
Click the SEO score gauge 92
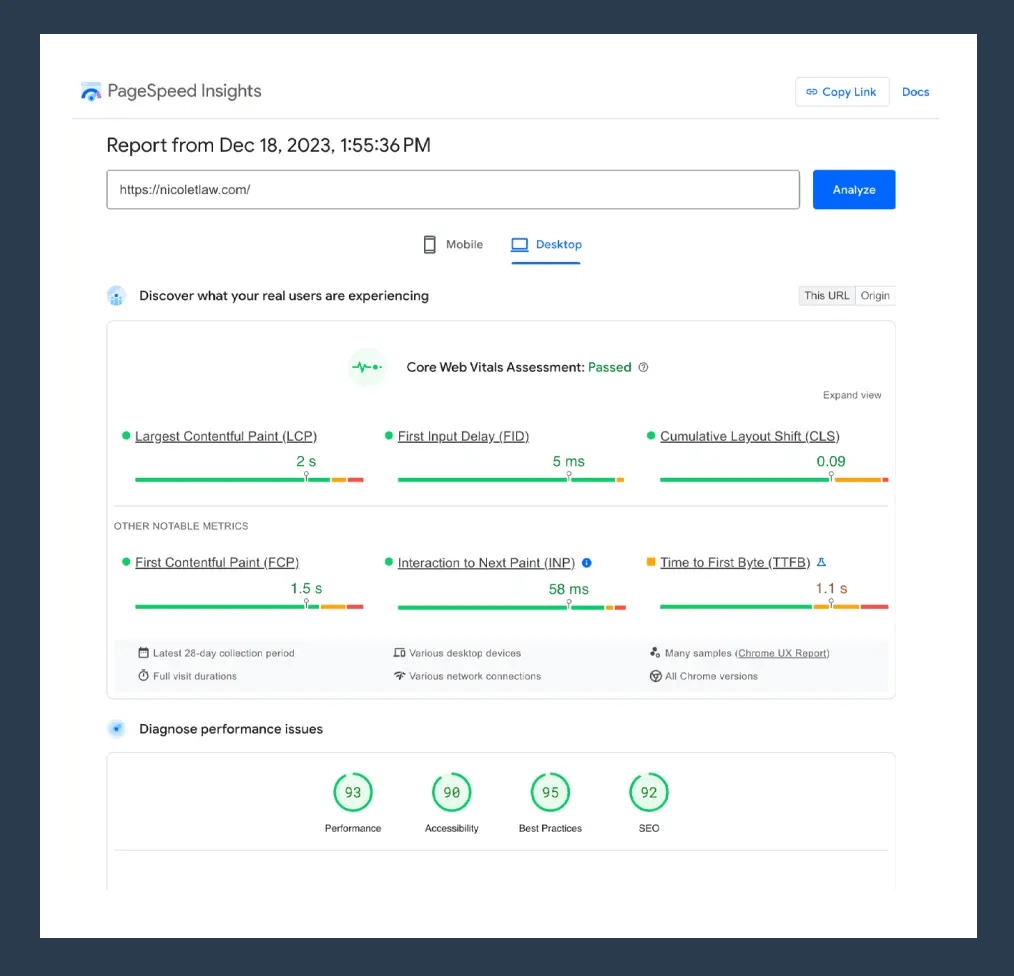coord(649,792)
